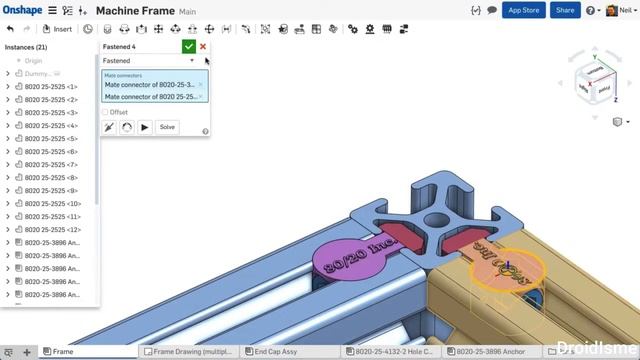Enable the Offset checkbox
640x360 pixels.
tap(105, 112)
